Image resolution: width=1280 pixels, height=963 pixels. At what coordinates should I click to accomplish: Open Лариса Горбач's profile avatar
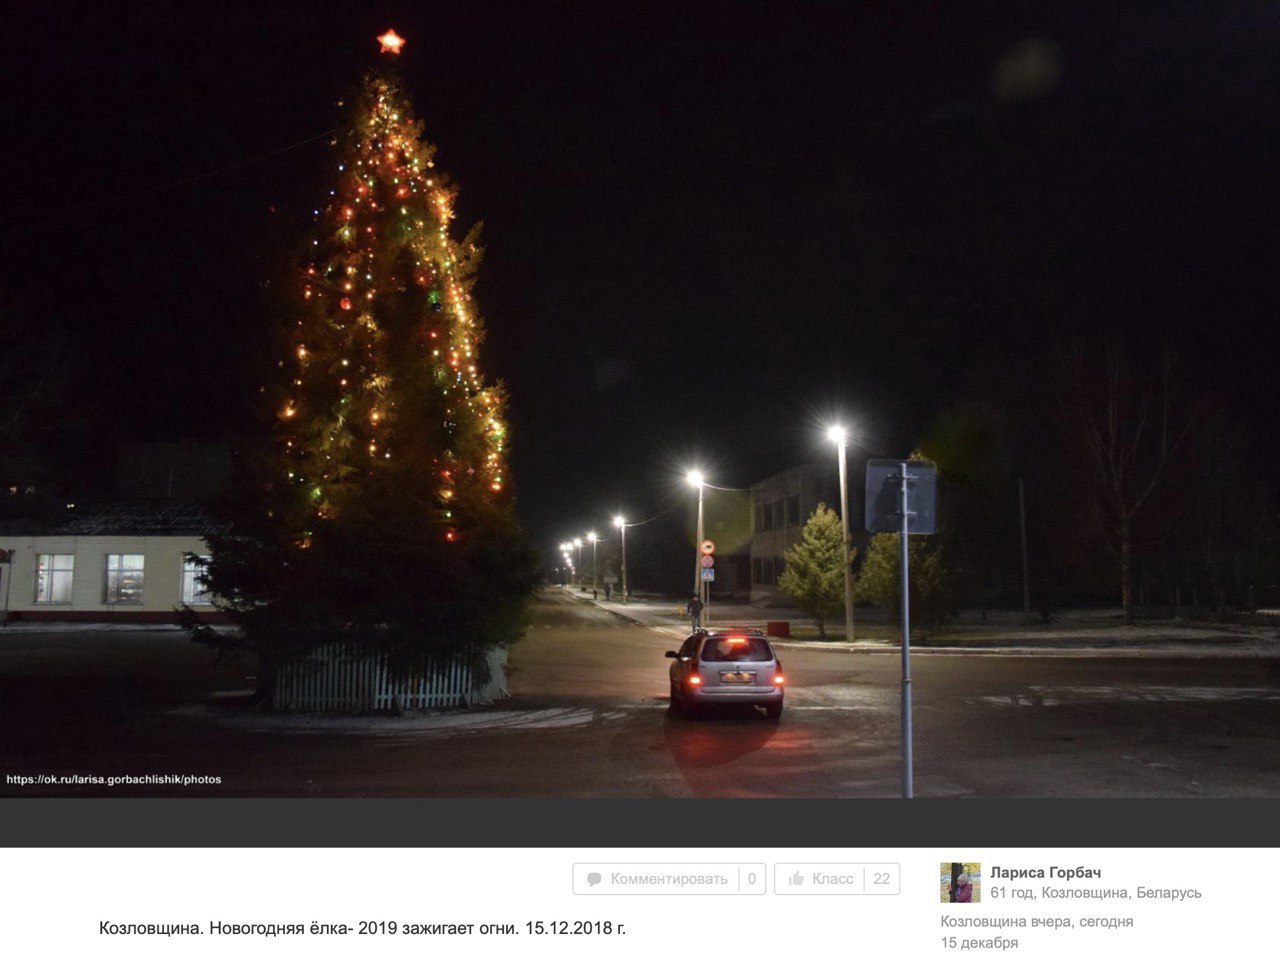pyautogui.click(x=960, y=883)
